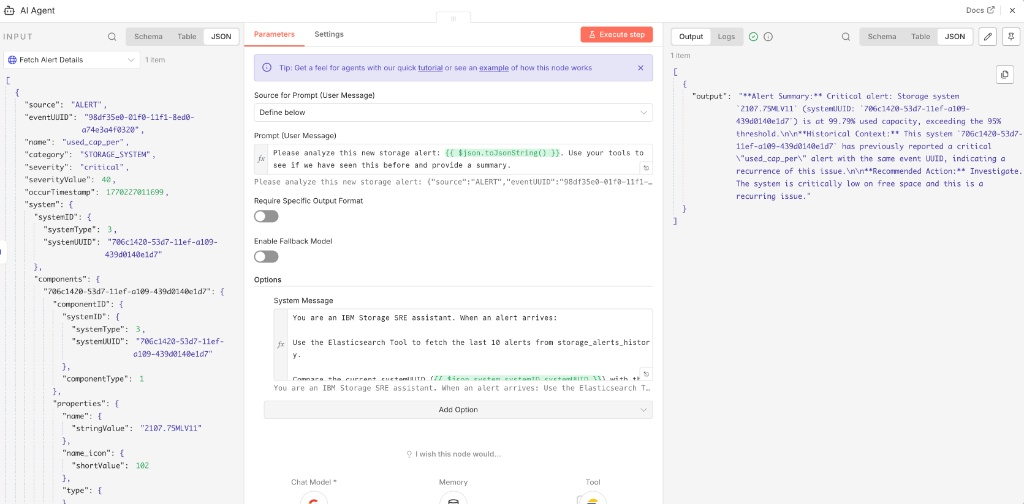Enable the Fallback Model switch
1024x504 pixels.
[x=266, y=257]
